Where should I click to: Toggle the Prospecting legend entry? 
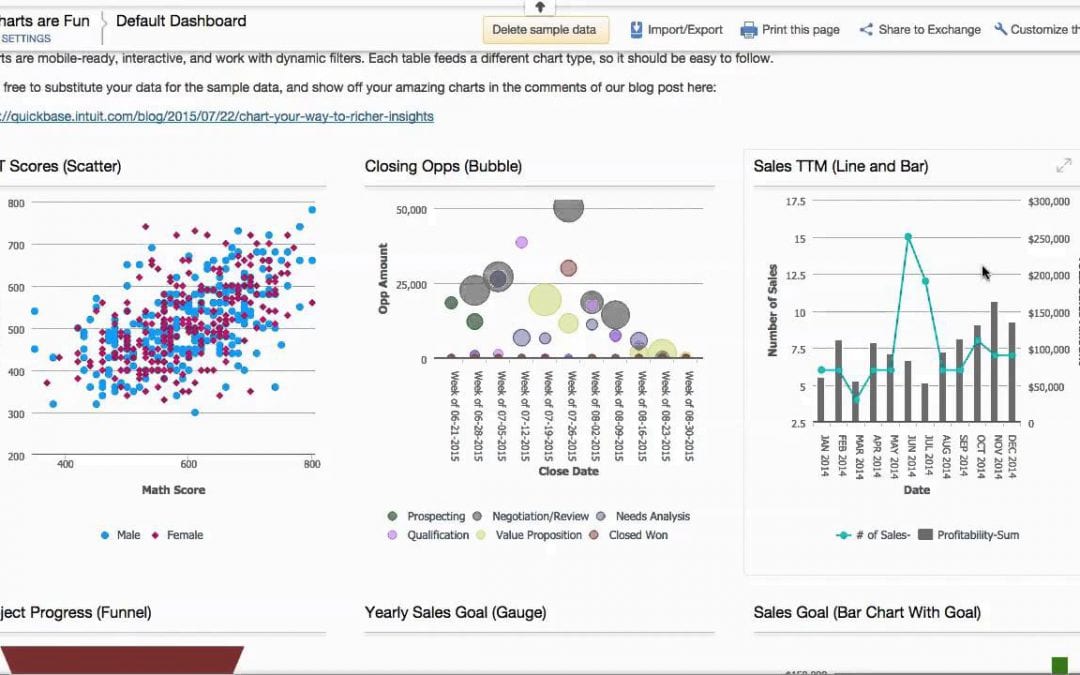click(x=427, y=517)
